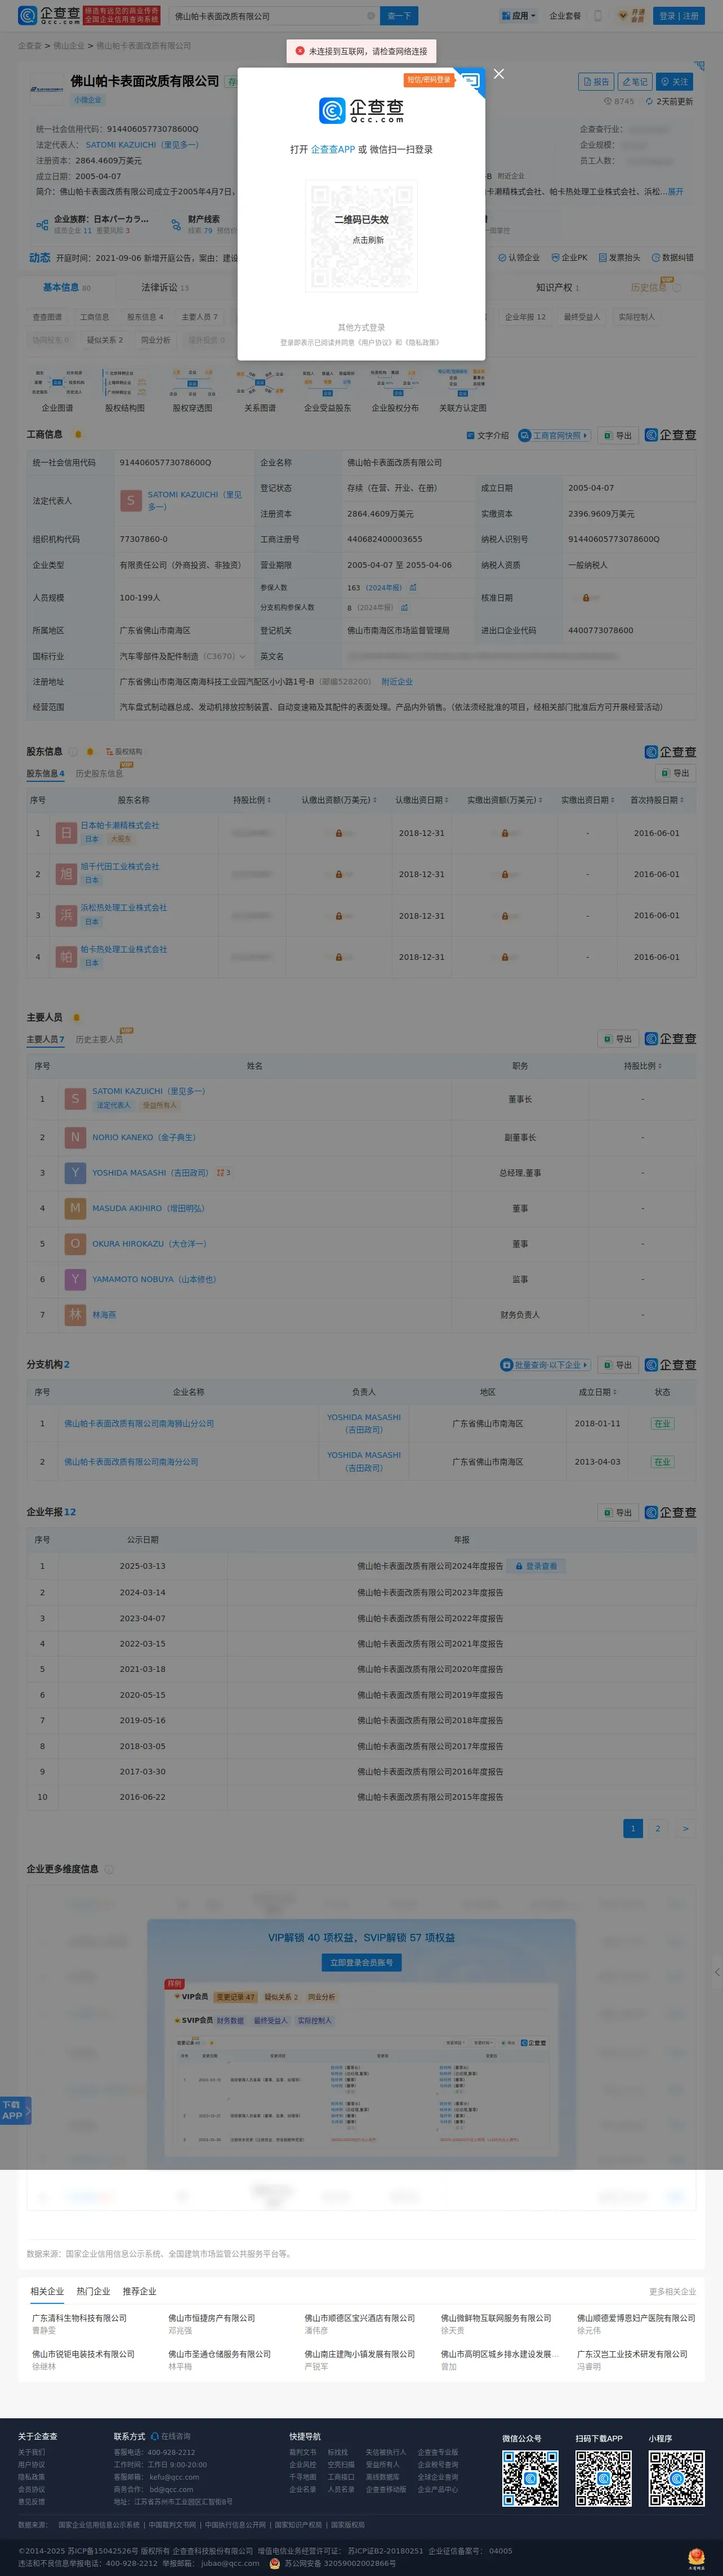The width and height of the screenshot is (723, 2576).
Task: Open NORIO KANEKO person link
Action: click(x=144, y=1138)
